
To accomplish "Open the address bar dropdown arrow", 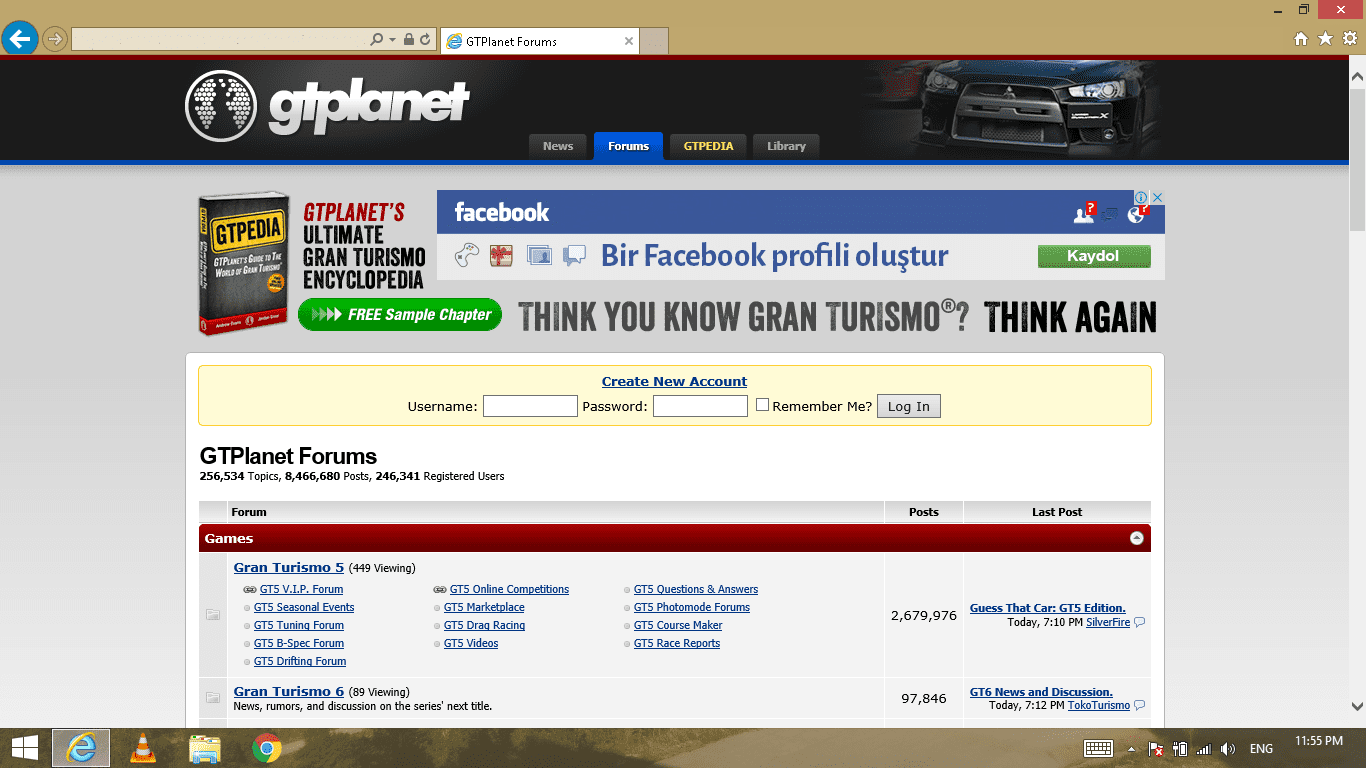I will [393, 40].
